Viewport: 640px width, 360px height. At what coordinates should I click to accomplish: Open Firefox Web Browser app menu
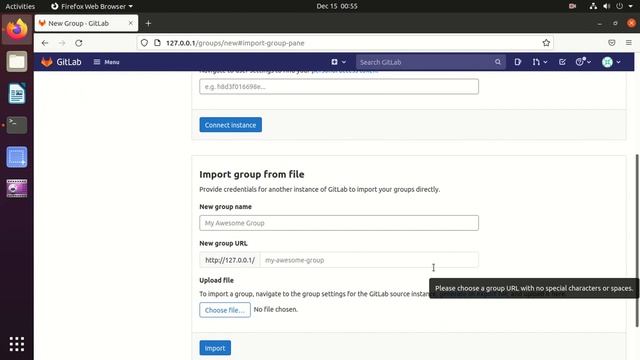(x=91, y=6)
